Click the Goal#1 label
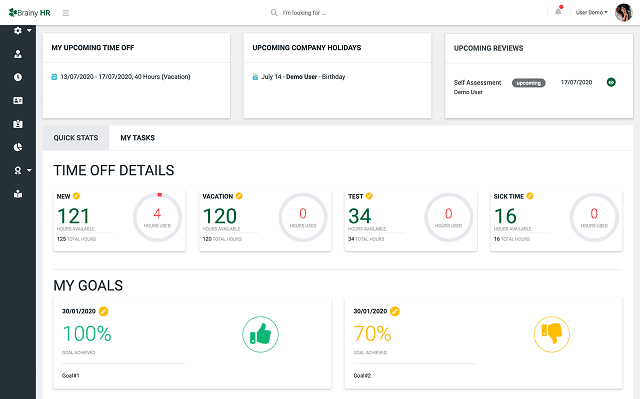This screenshot has height=399, width=640. 71,376
